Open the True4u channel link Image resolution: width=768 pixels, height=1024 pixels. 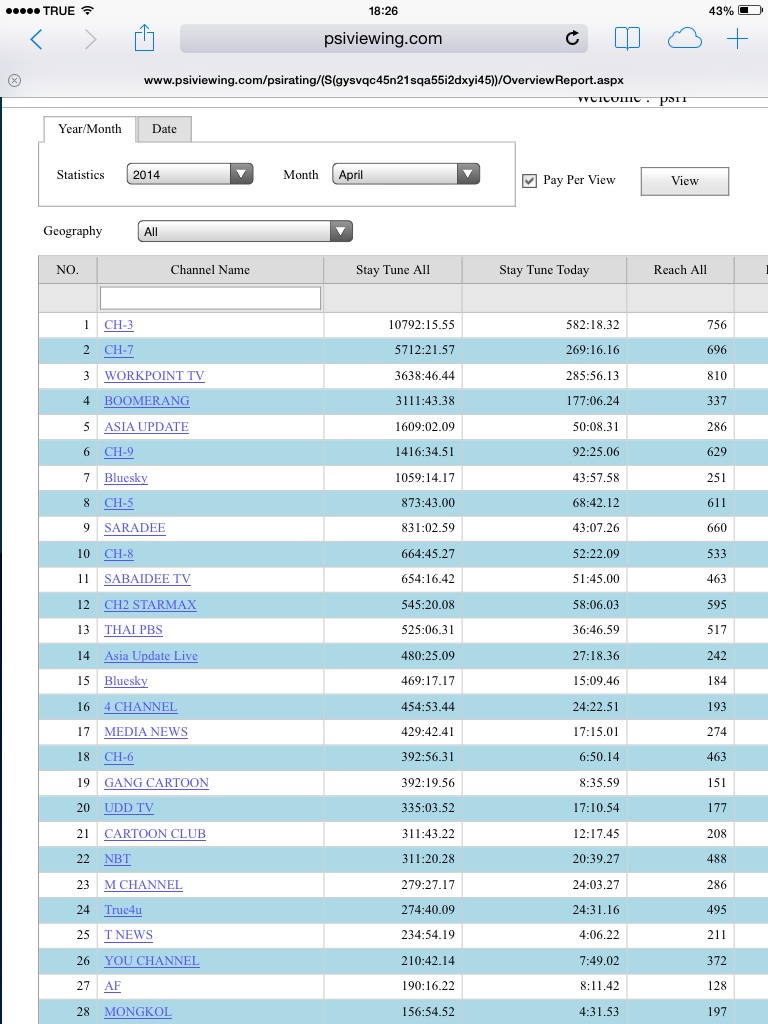click(x=123, y=910)
